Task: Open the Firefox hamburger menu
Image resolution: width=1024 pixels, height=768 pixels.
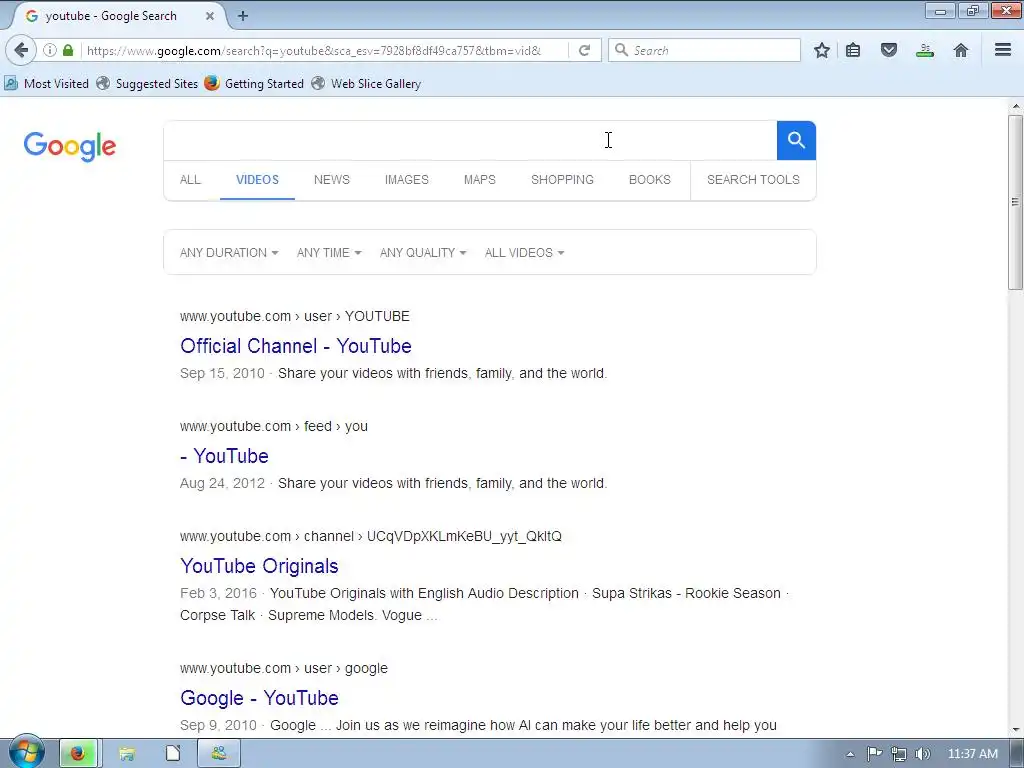Action: tap(1003, 50)
